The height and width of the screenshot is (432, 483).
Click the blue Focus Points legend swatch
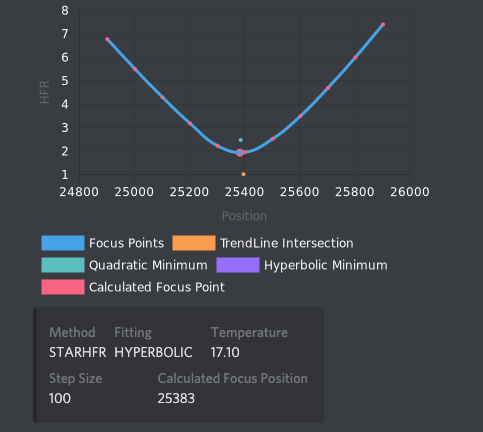63,243
